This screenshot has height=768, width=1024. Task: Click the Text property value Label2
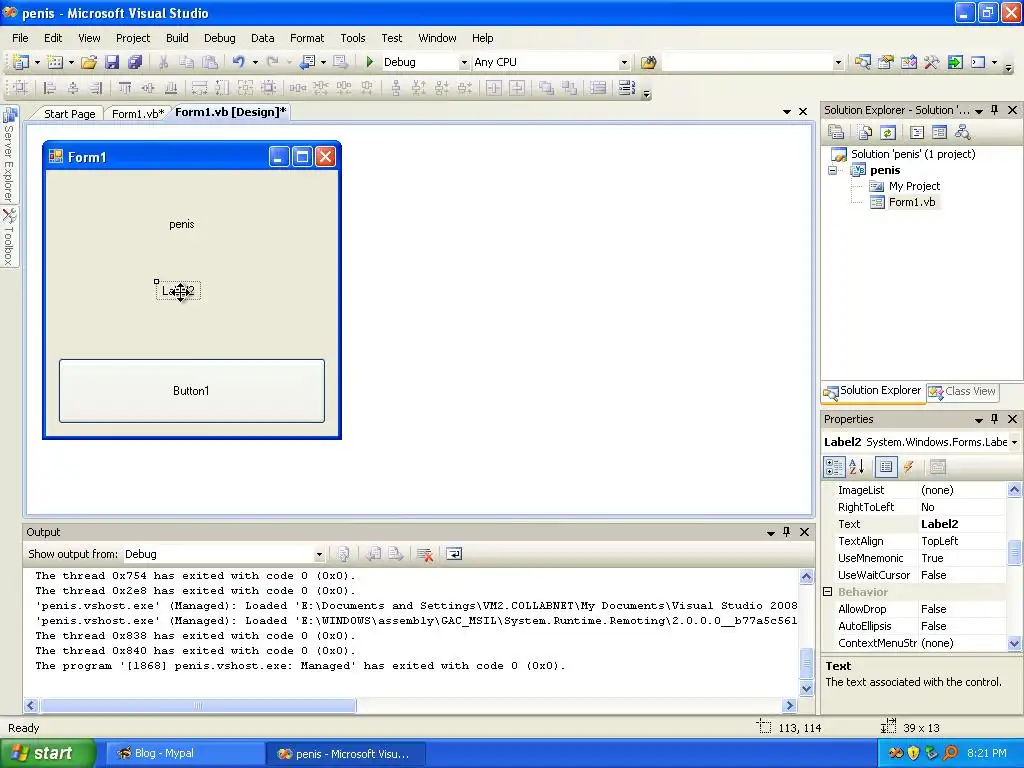[x=961, y=524]
